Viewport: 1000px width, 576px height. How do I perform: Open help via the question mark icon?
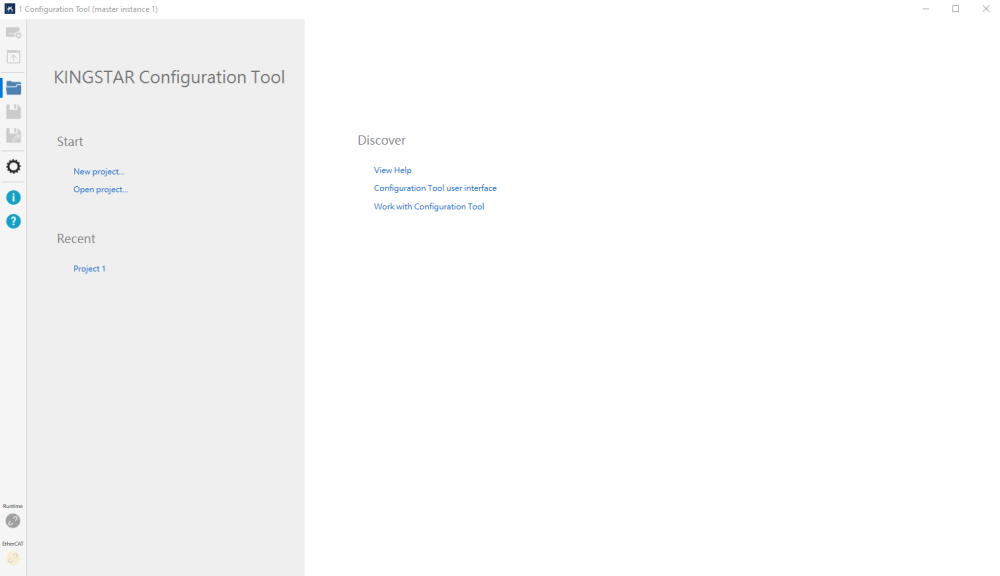point(13,221)
